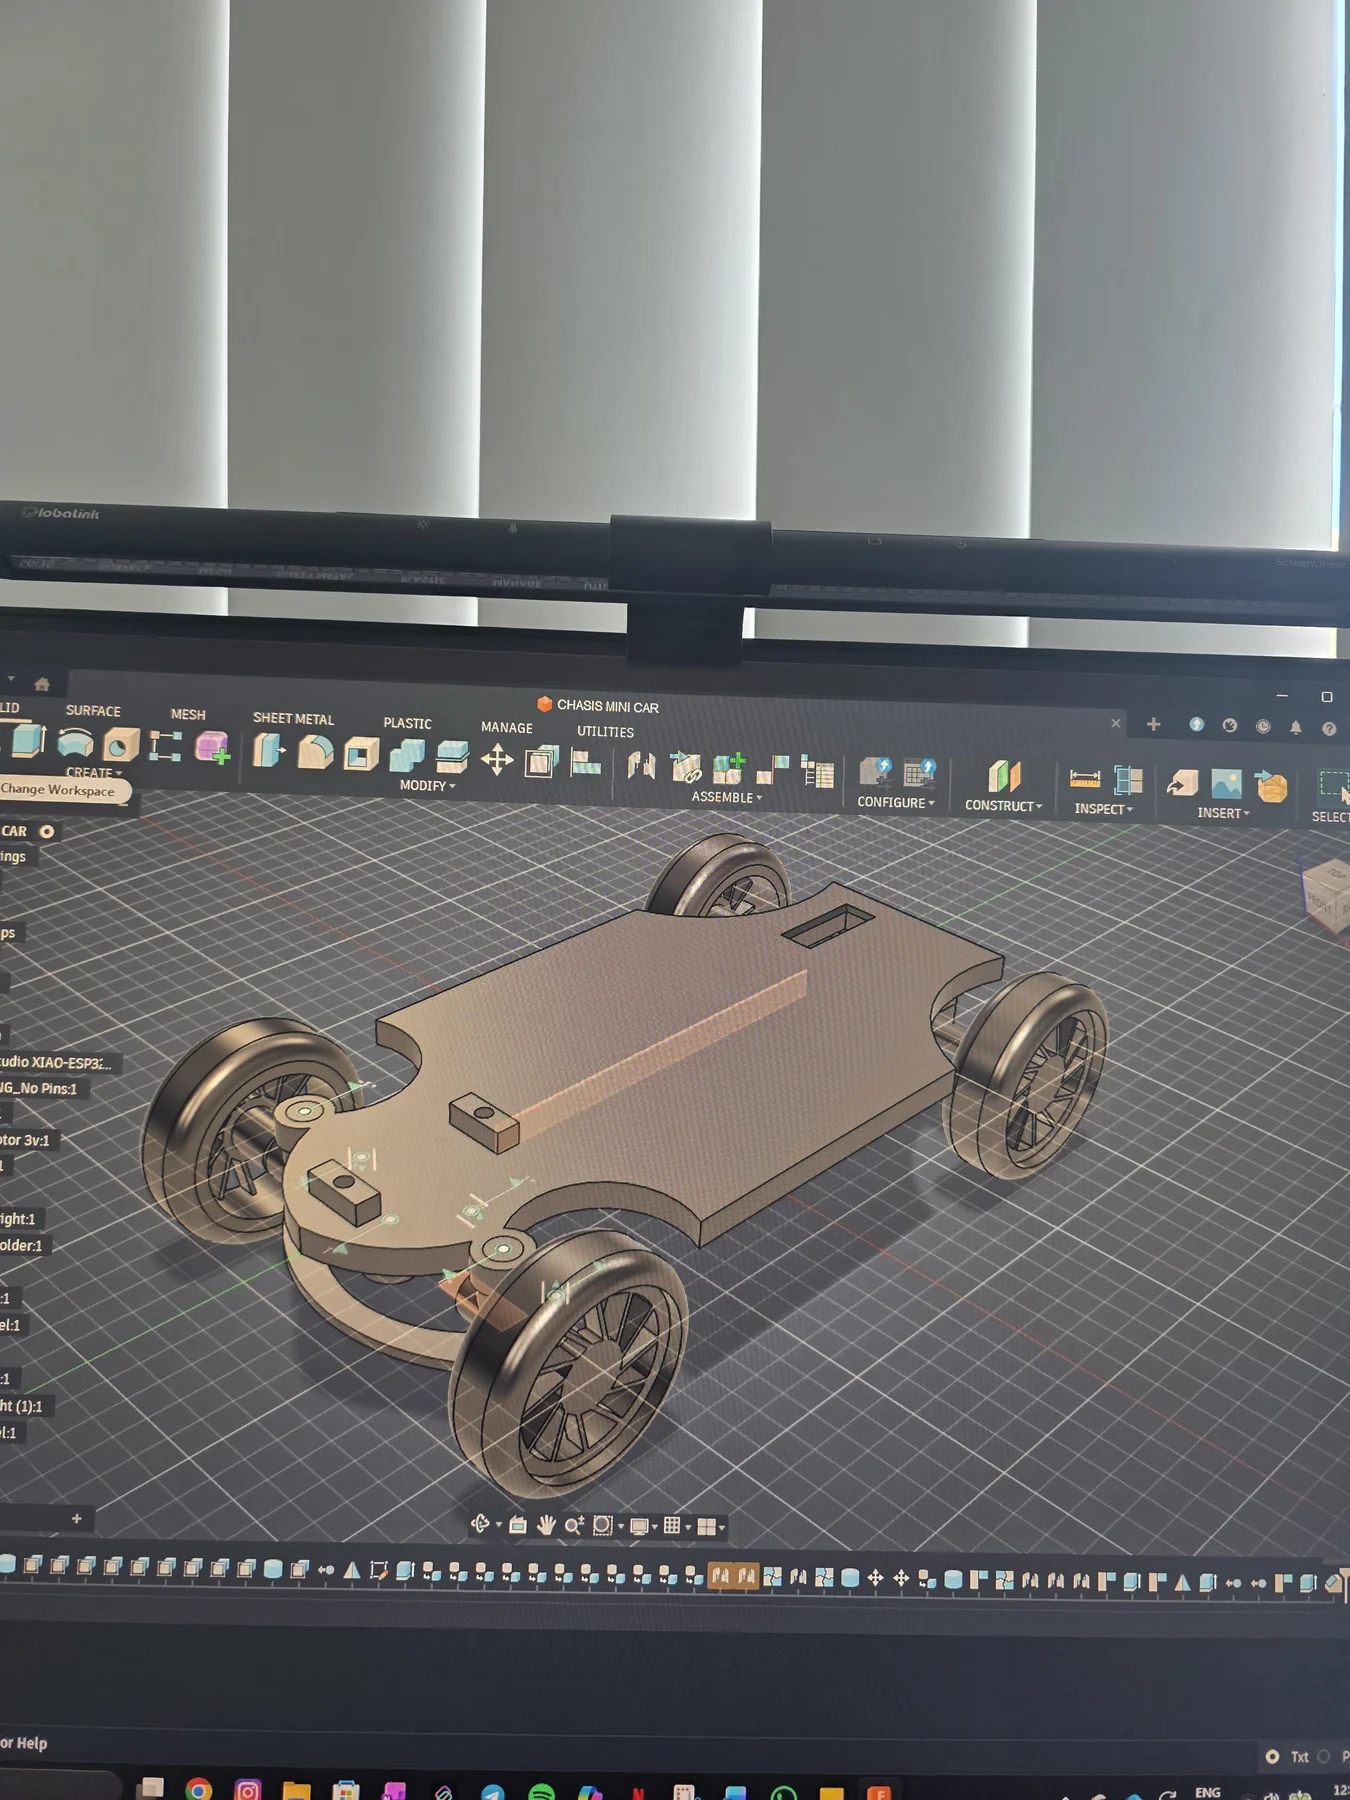The width and height of the screenshot is (1350, 1800).
Task: Open the MODIFY dropdown menu
Action: [427, 786]
